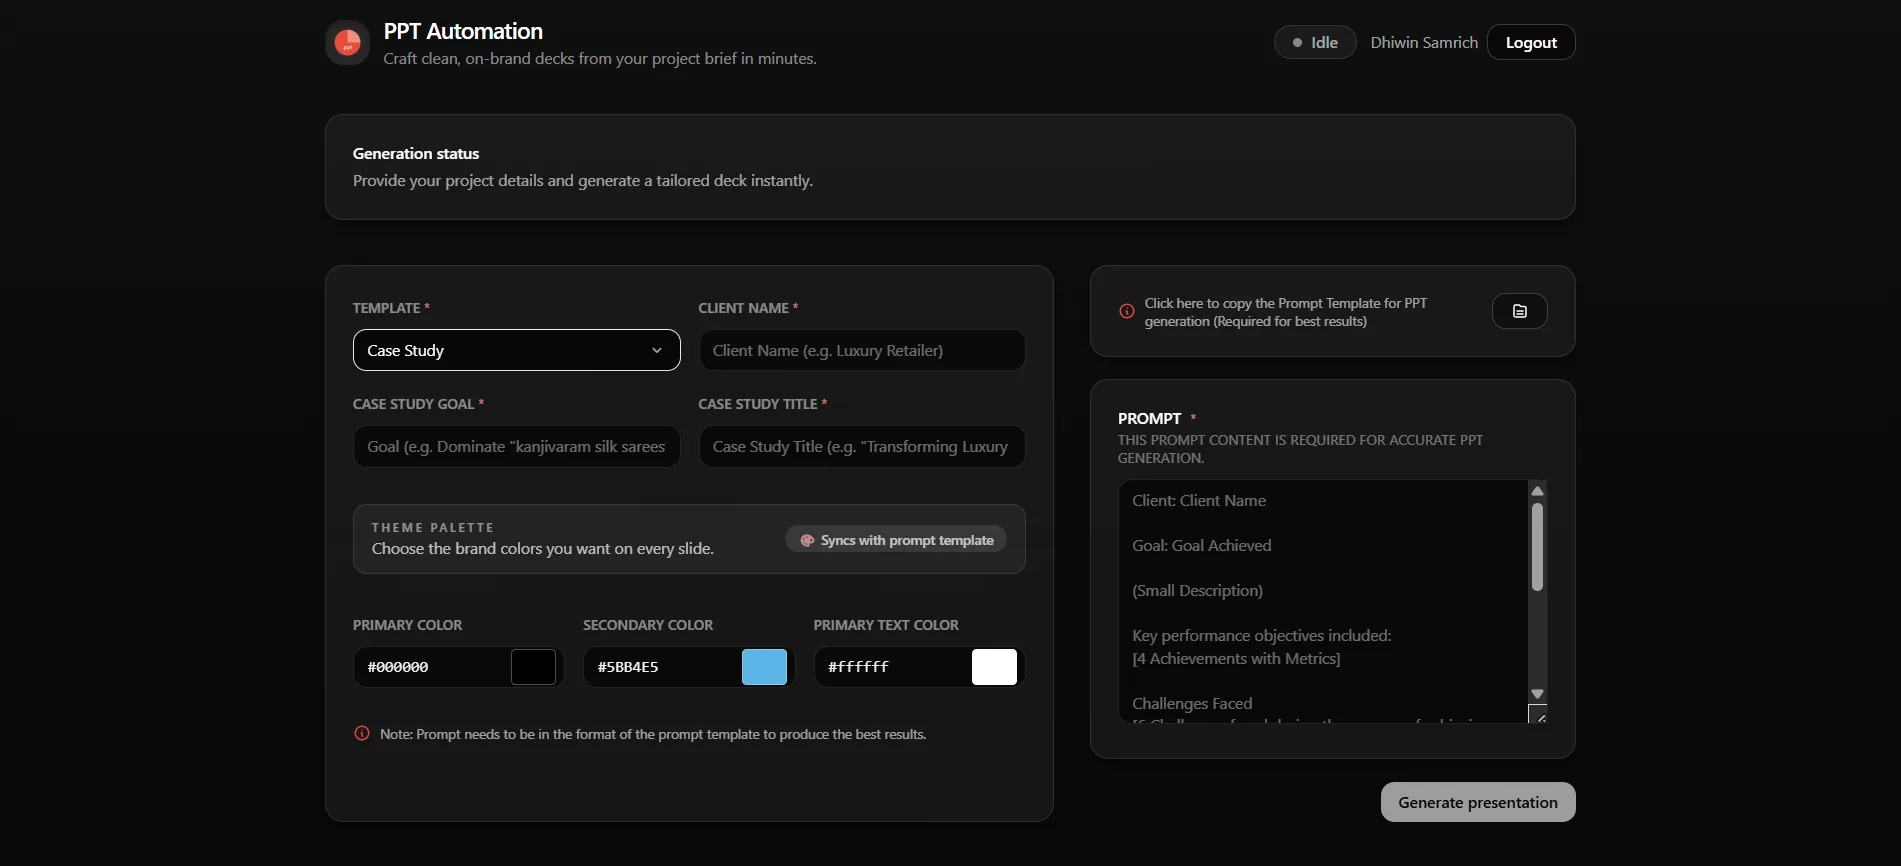This screenshot has height=866, width=1901.
Task: Click the 'Click here to copy the Prompt Template' text
Action: (x=1286, y=312)
